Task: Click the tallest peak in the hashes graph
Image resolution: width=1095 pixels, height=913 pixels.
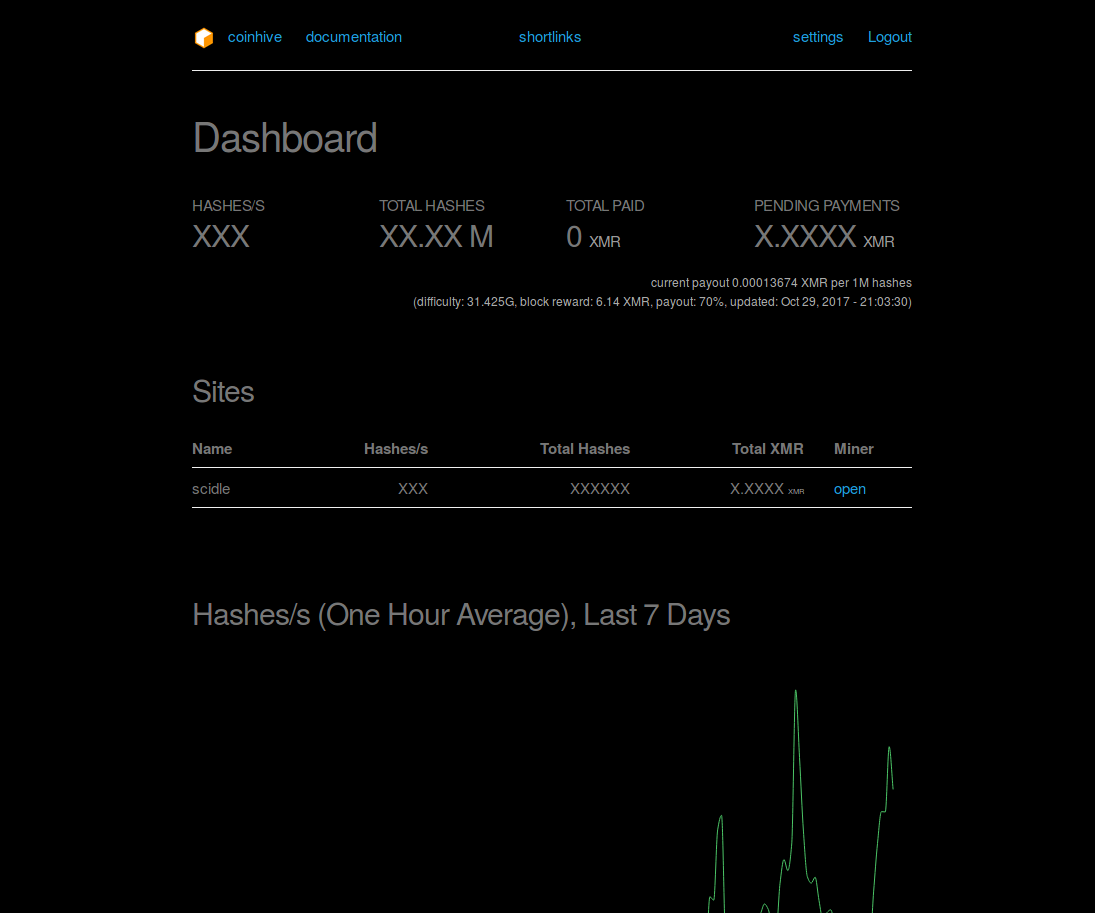Action: 795,692
